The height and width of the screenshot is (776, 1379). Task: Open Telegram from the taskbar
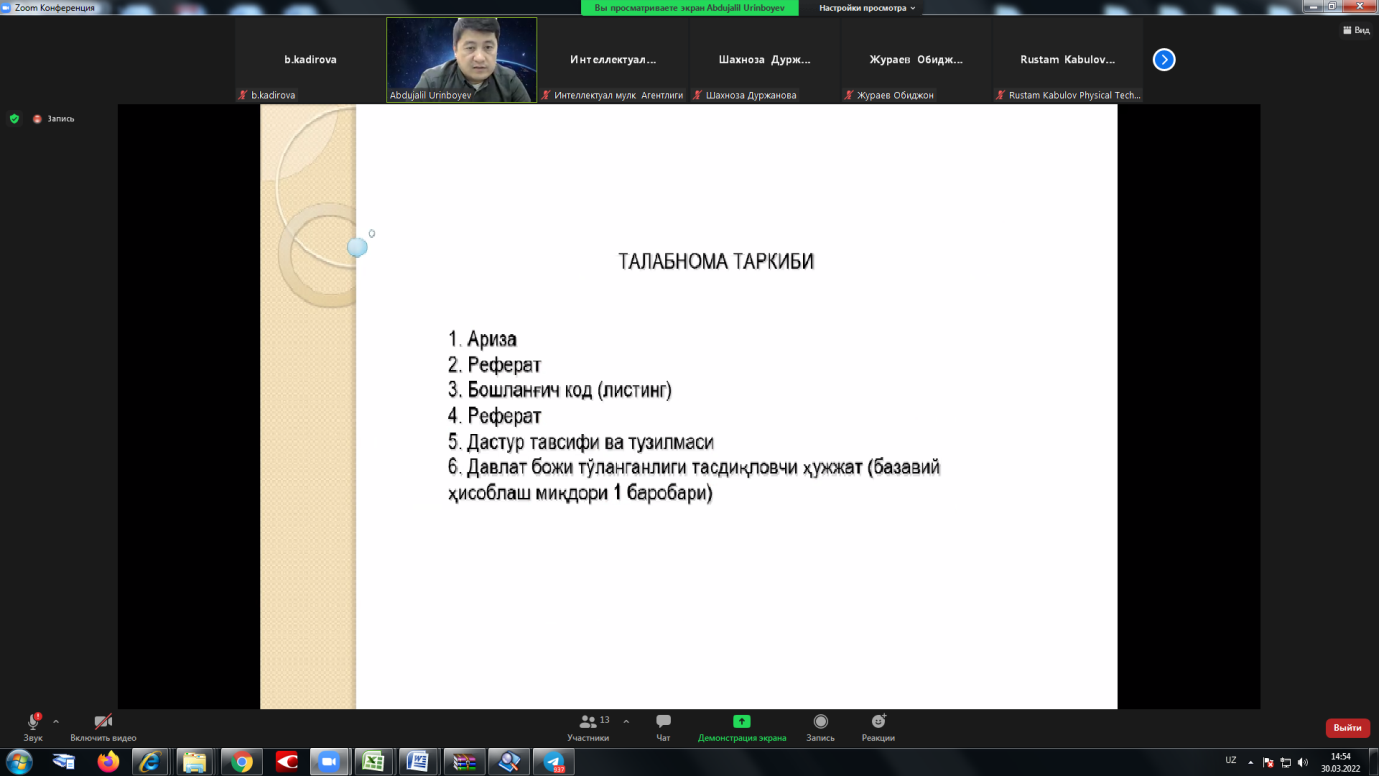coord(552,762)
